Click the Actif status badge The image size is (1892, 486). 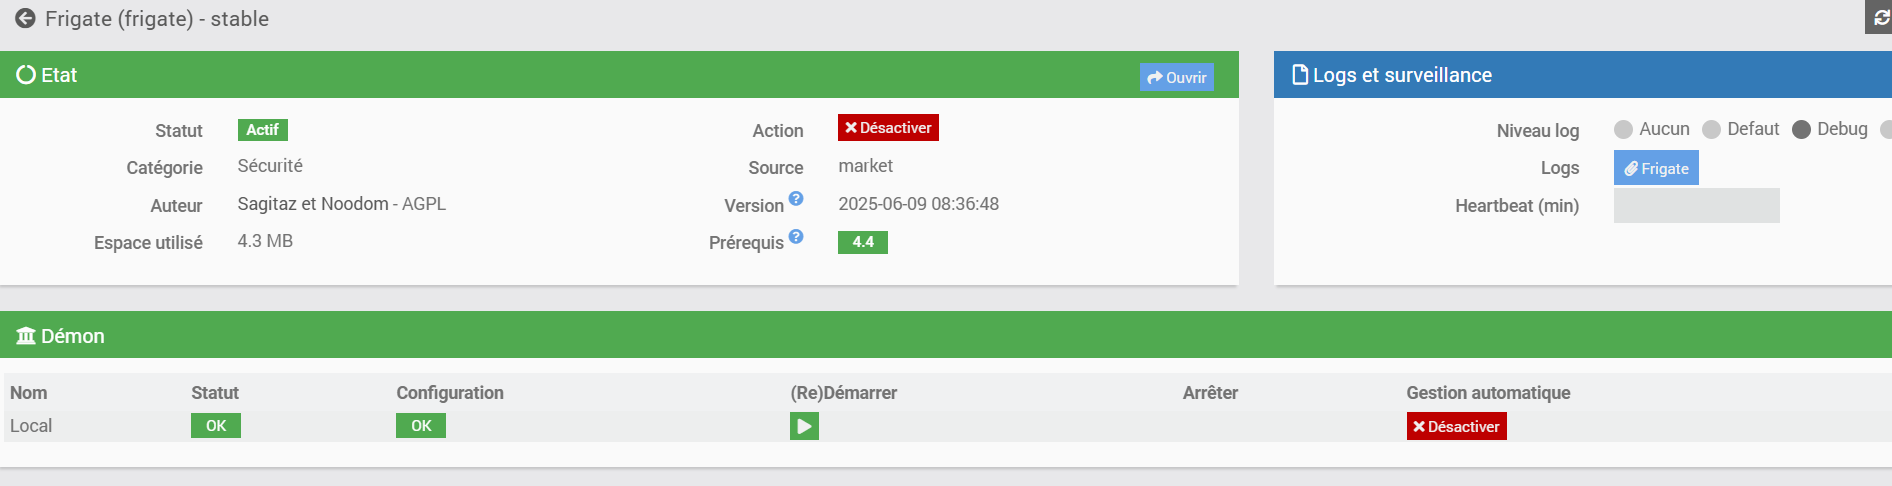[262, 130]
